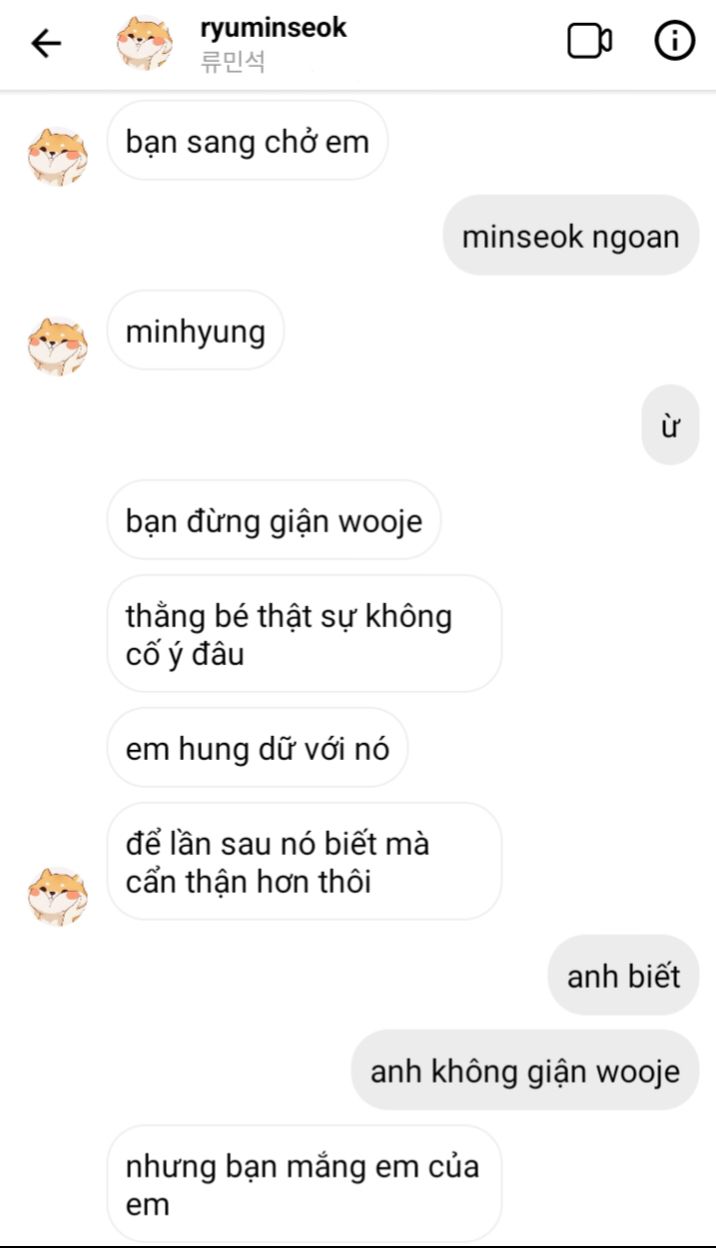The image size is (716, 1248).
Task: Tap the 'minhyung' message bubble
Action: 195,331
